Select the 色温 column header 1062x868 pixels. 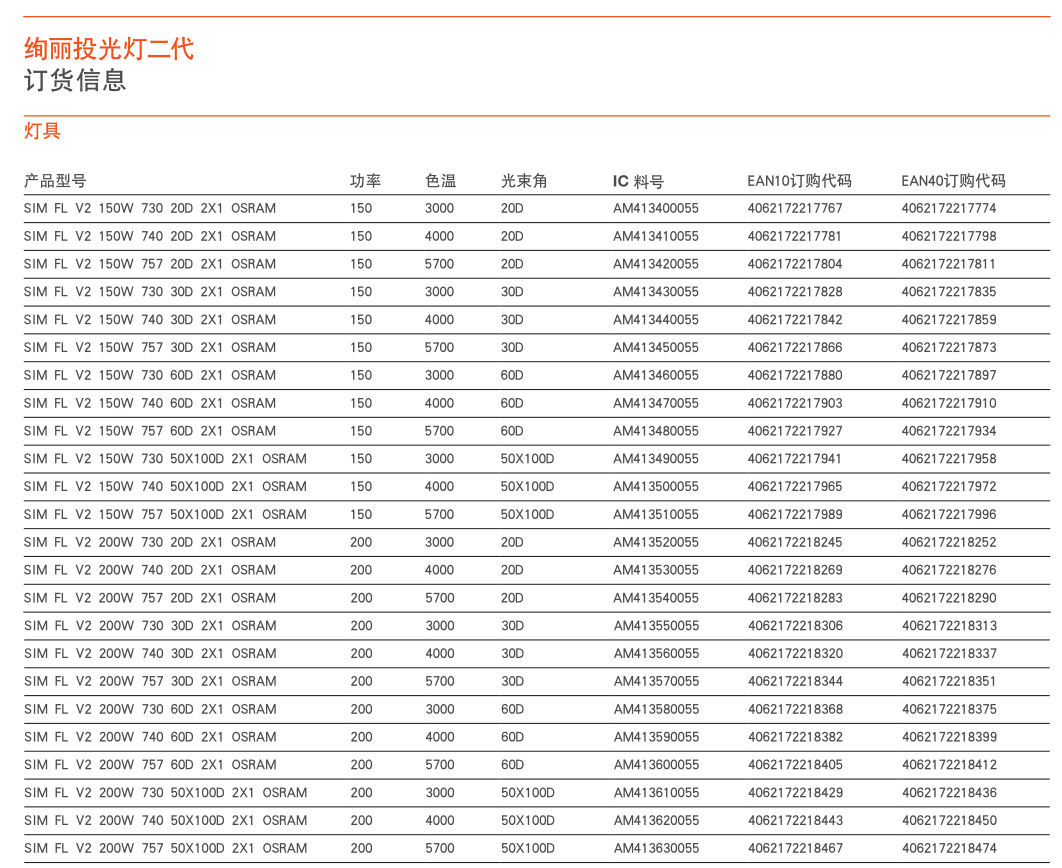[x=440, y=181]
